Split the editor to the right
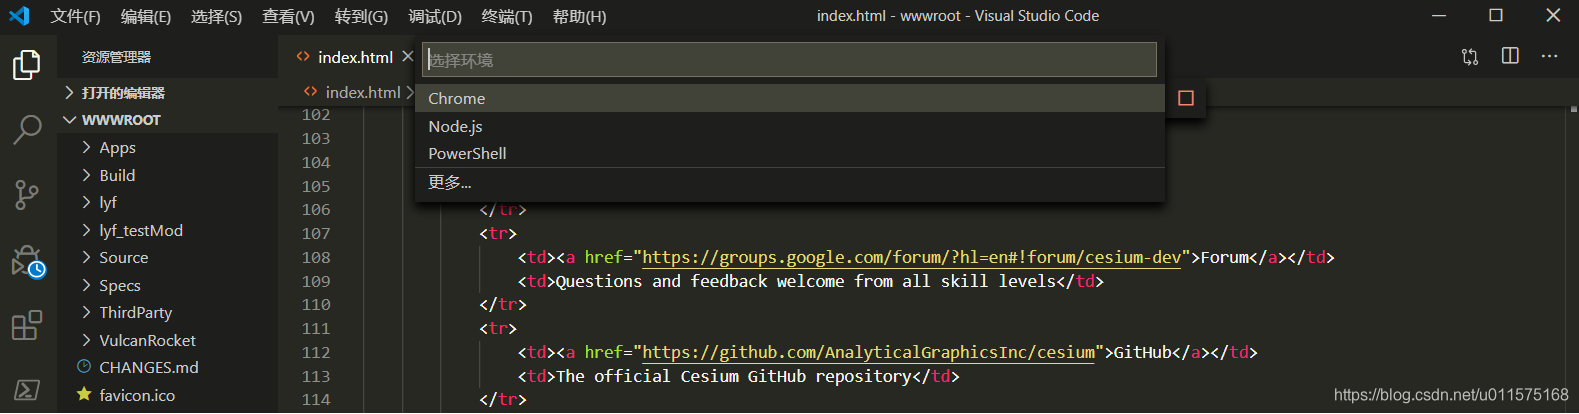This screenshot has width=1579, height=414. 1510,56
